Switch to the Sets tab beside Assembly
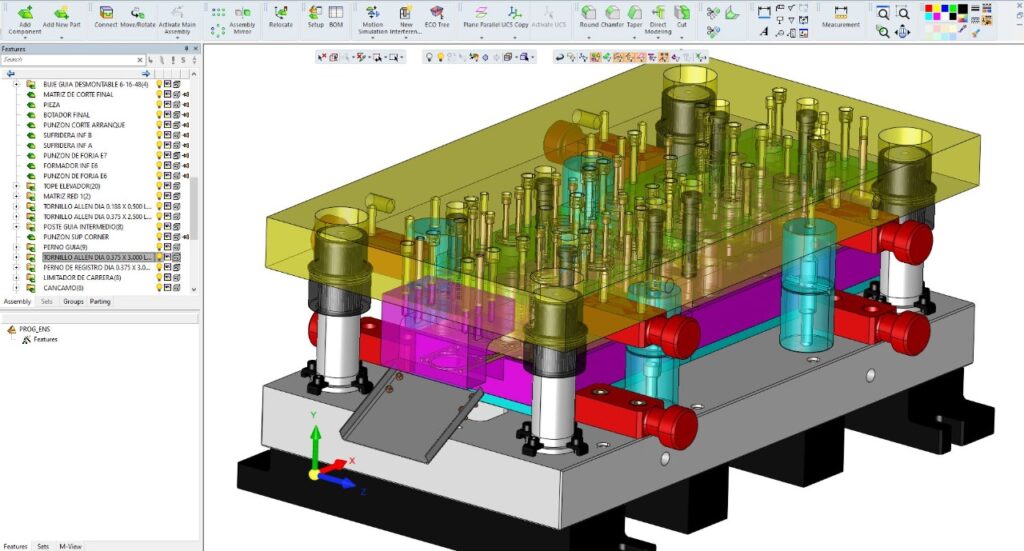Image resolution: width=1024 pixels, height=551 pixels. [46, 302]
